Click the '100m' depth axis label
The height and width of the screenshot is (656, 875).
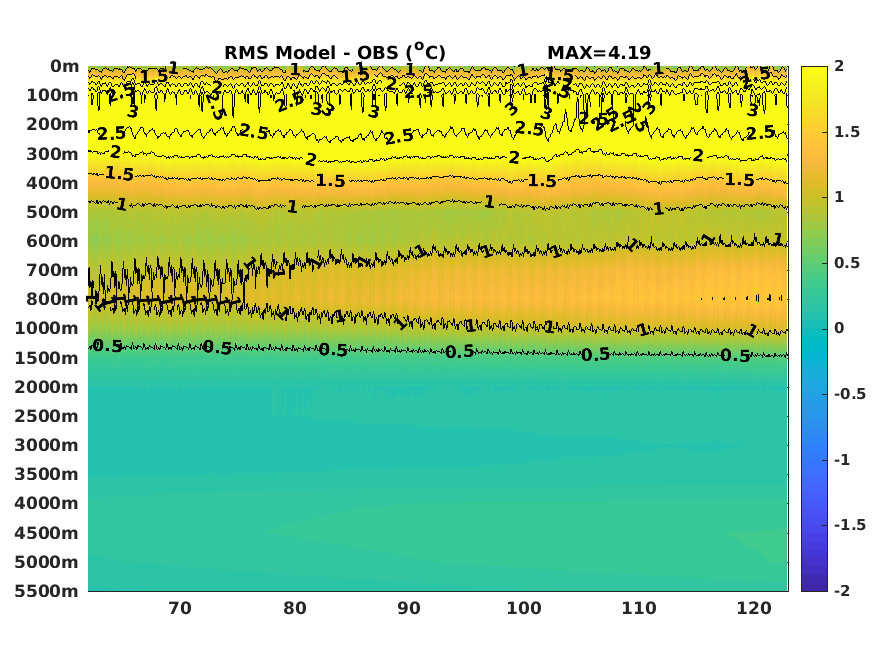(52, 95)
